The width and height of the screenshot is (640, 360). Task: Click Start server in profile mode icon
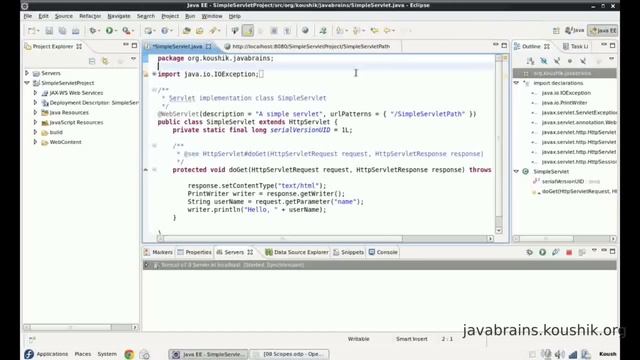[556, 252]
